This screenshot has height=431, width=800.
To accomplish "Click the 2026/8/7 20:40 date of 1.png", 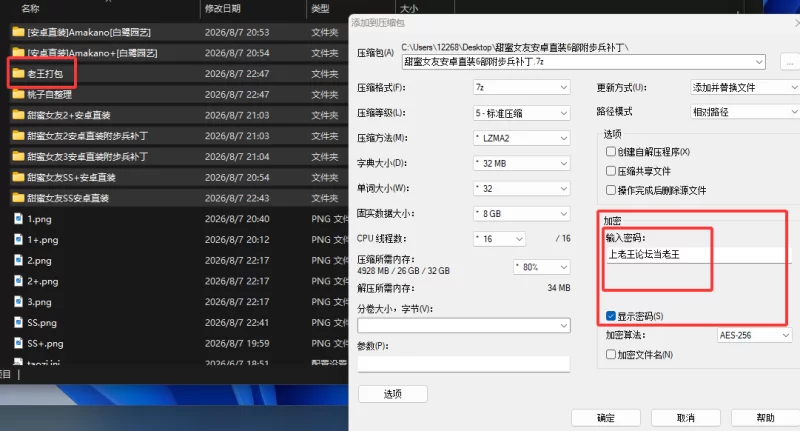I will click(237, 219).
